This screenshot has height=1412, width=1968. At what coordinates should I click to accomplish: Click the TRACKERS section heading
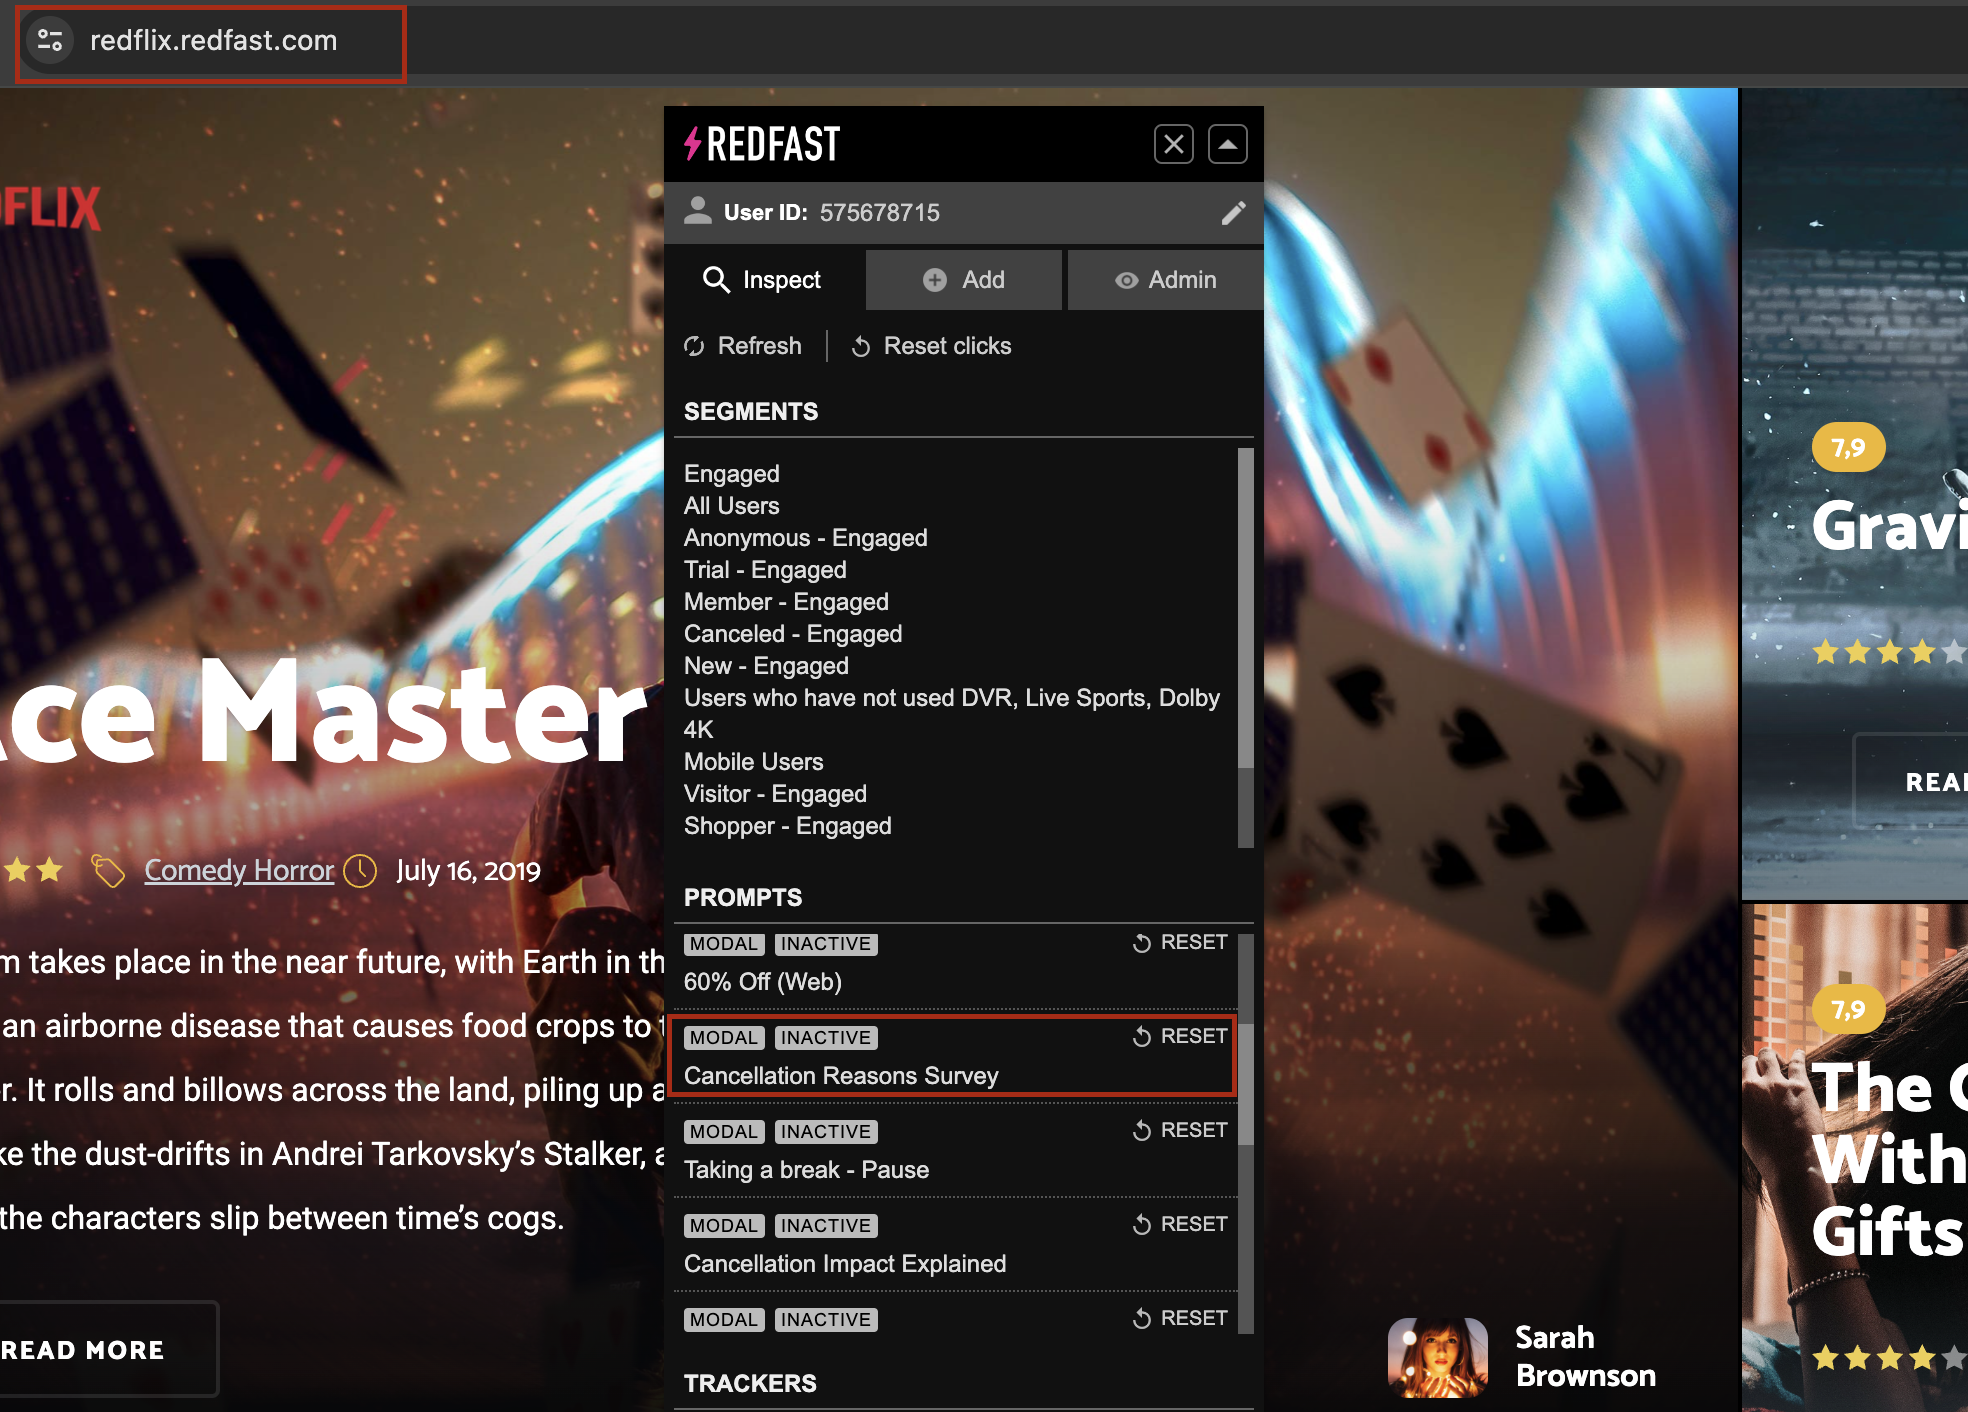click(x=750, y=1384)
